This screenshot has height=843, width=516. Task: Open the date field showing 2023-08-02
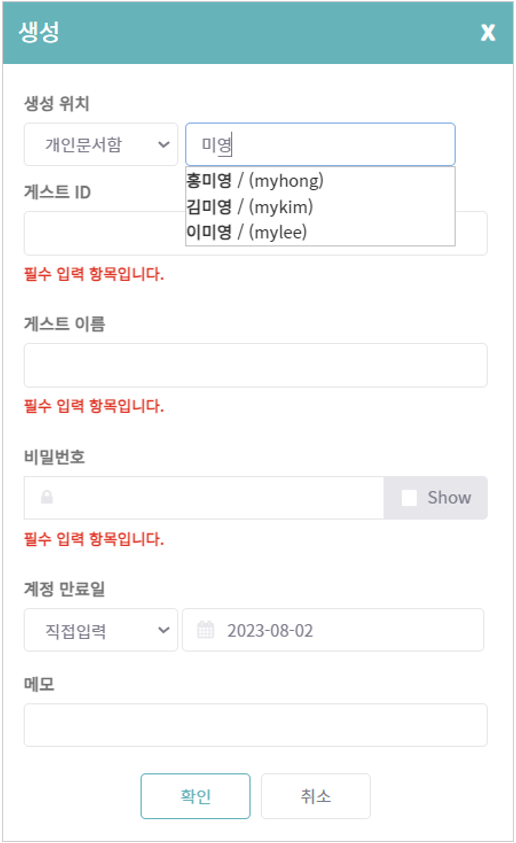tap(333, 630)
